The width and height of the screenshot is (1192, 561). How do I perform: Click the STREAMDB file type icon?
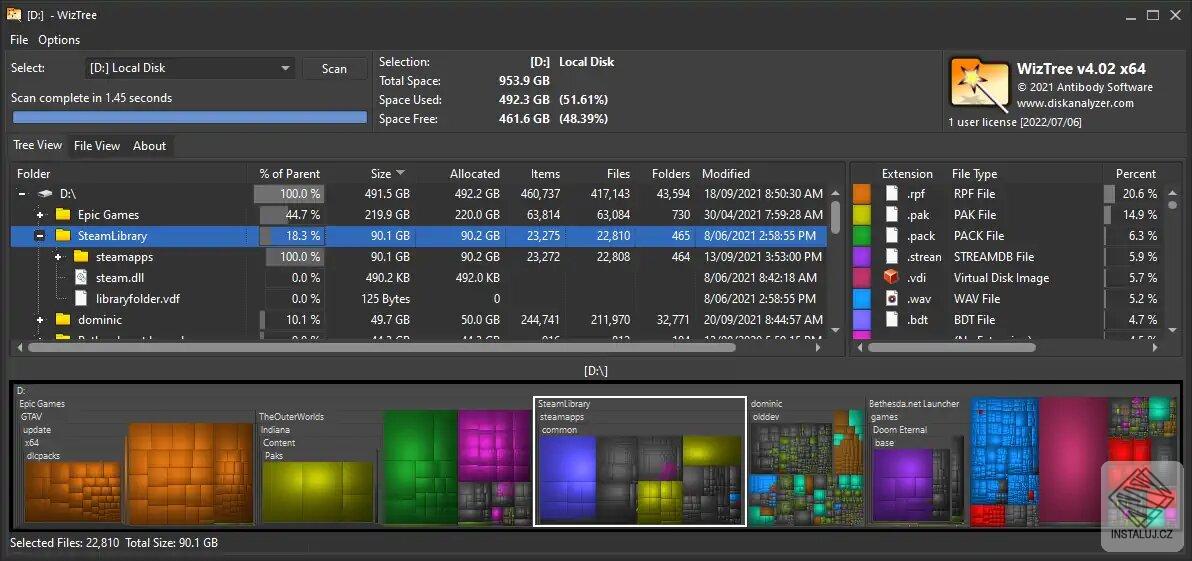click(891, 257)
